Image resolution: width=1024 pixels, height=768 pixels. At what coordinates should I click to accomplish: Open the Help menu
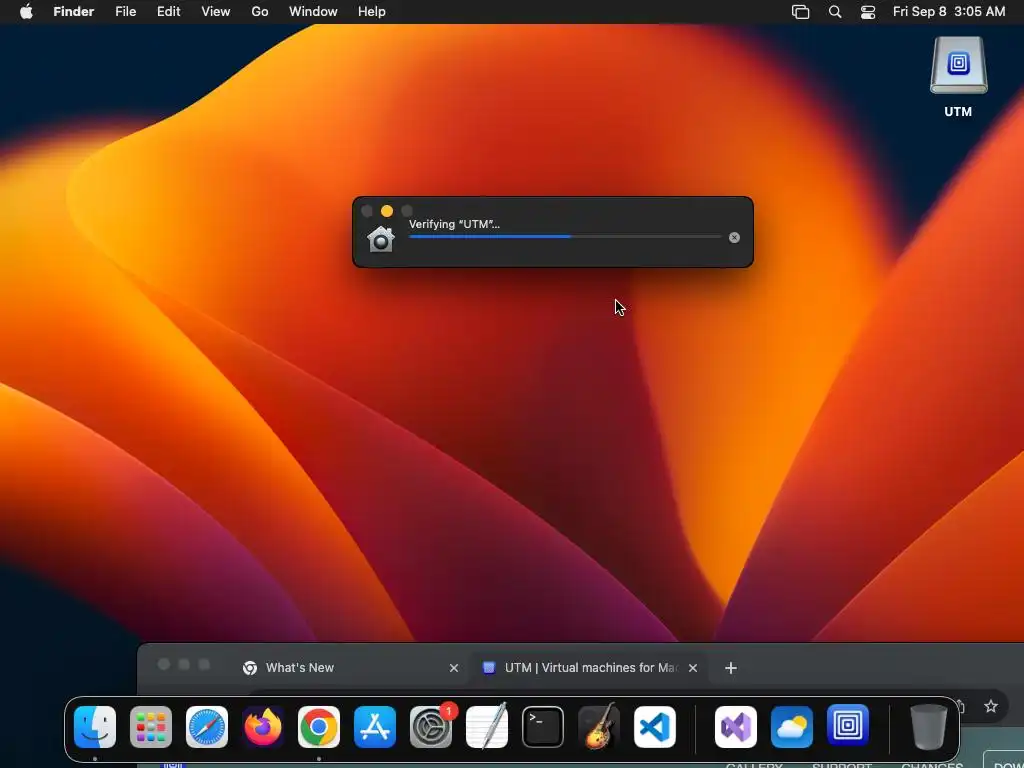[372, 12]
